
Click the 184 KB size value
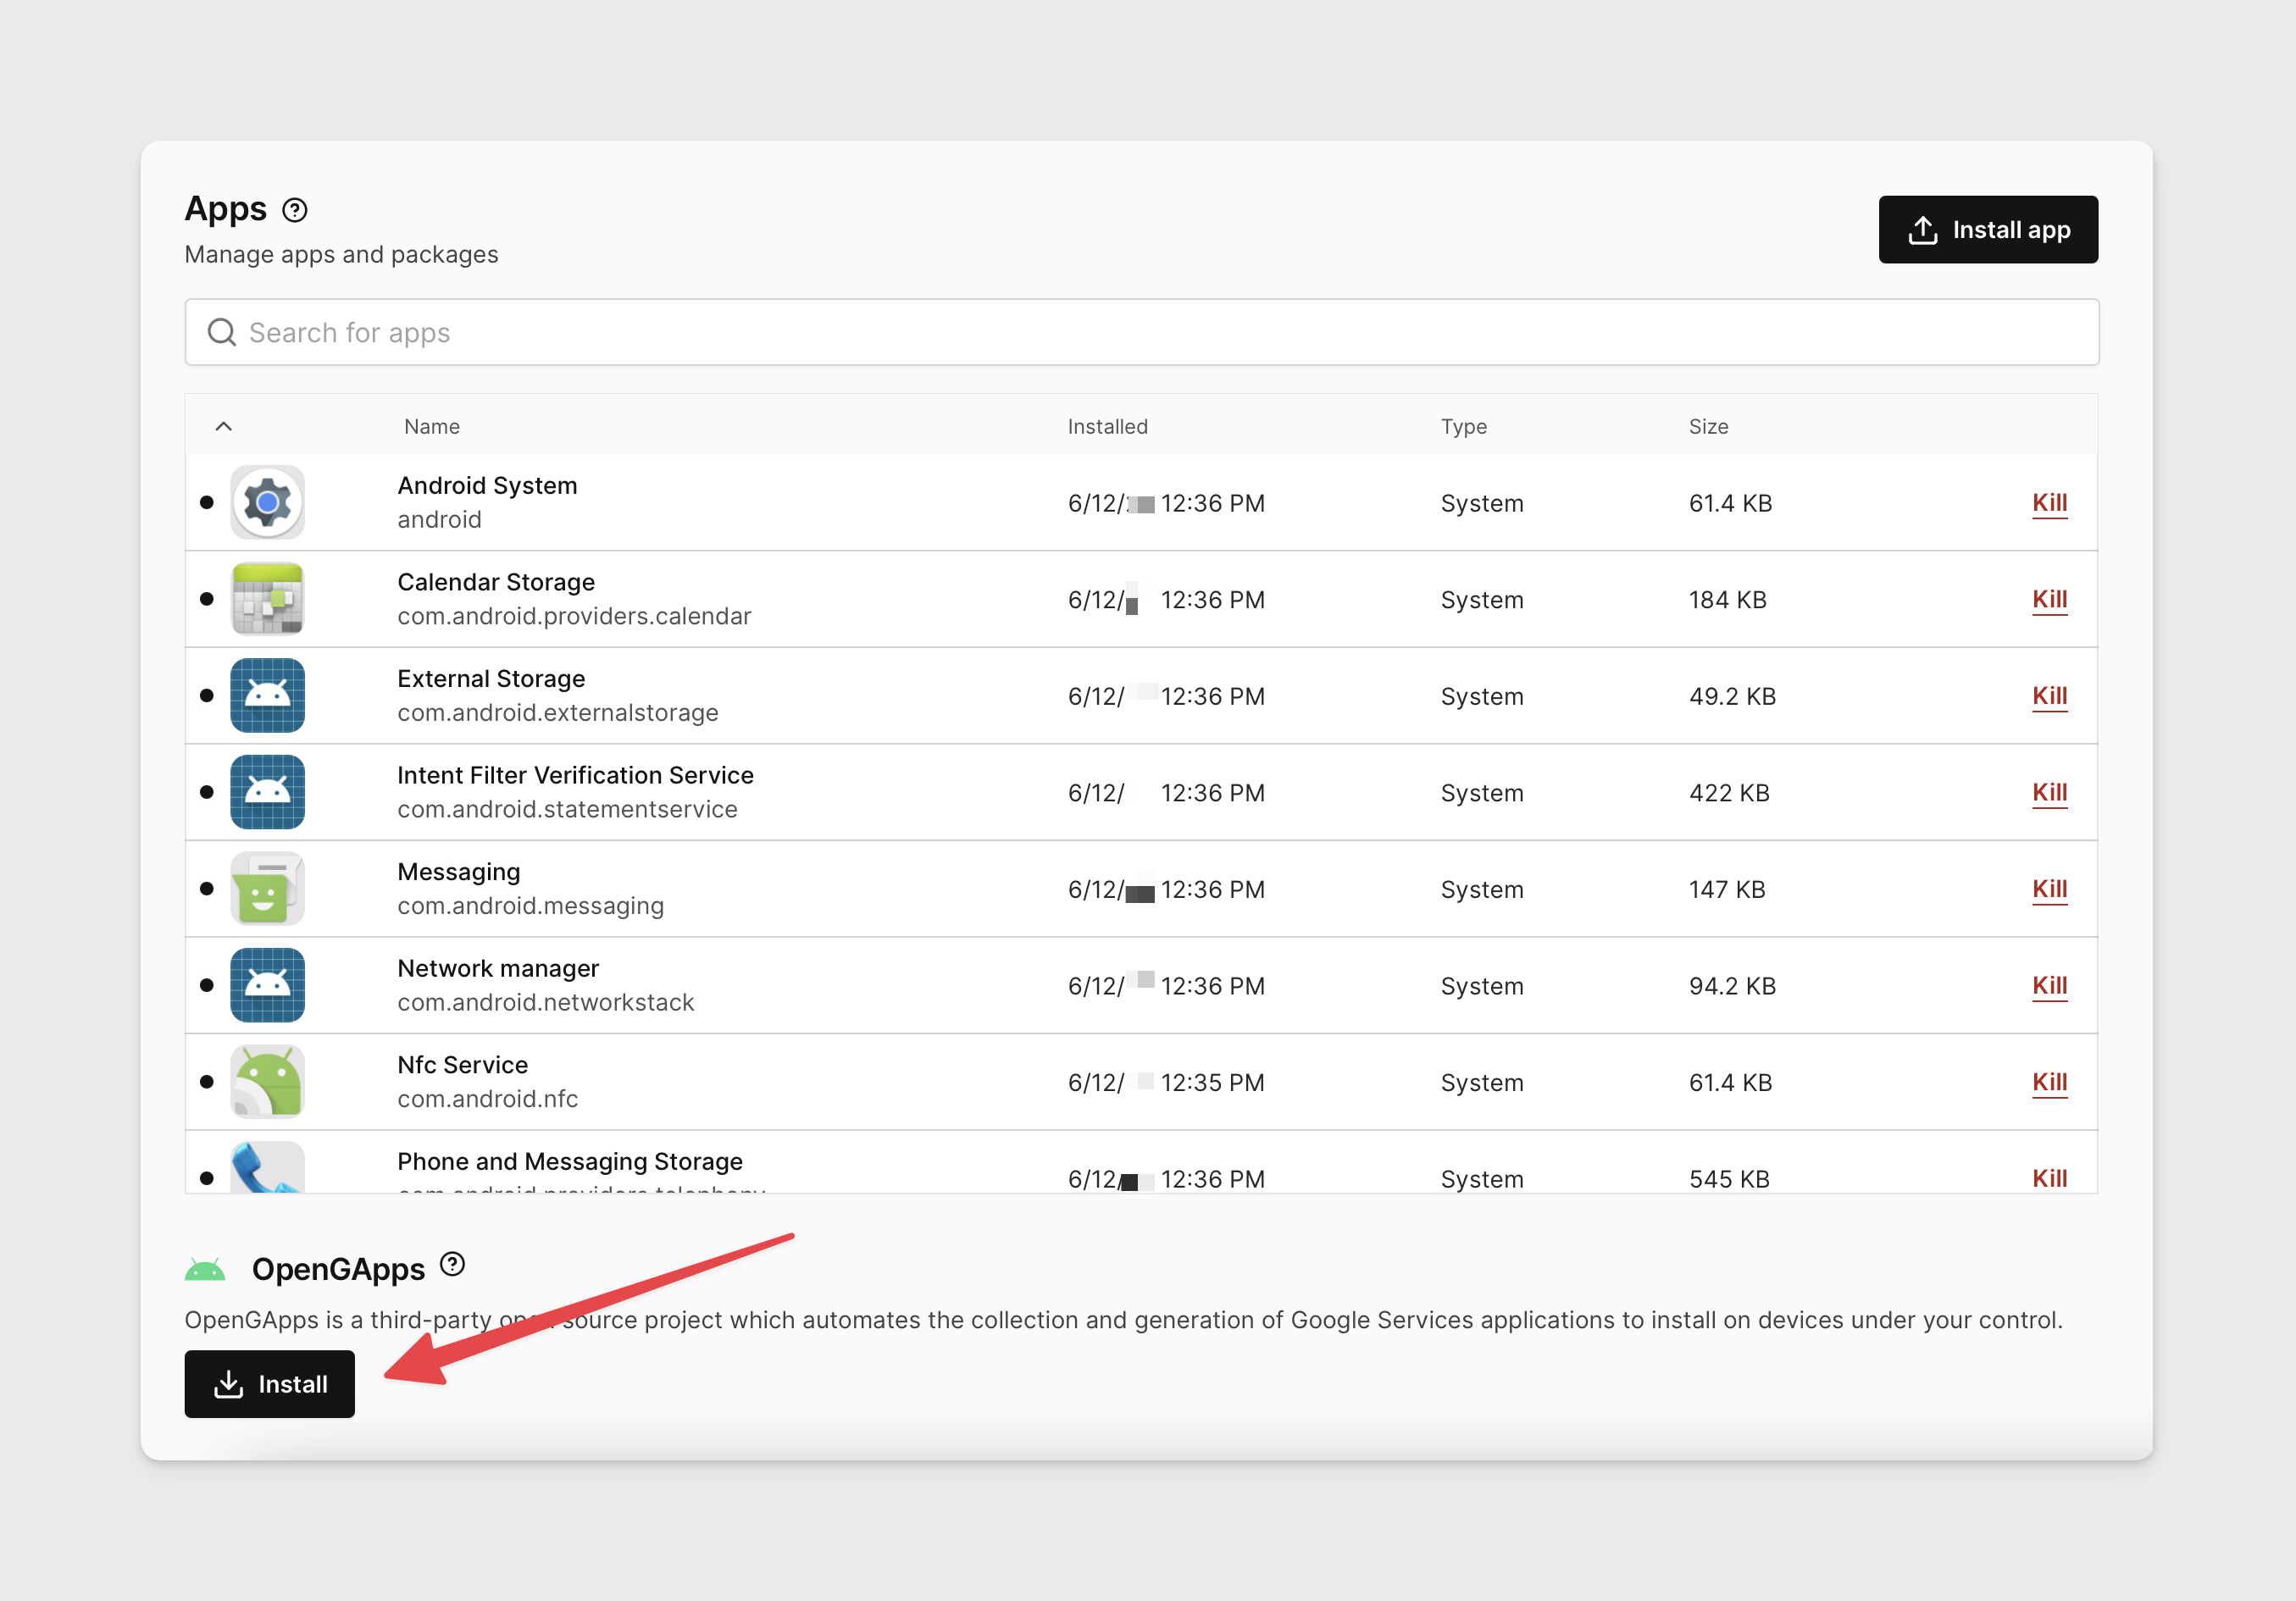1728,600
